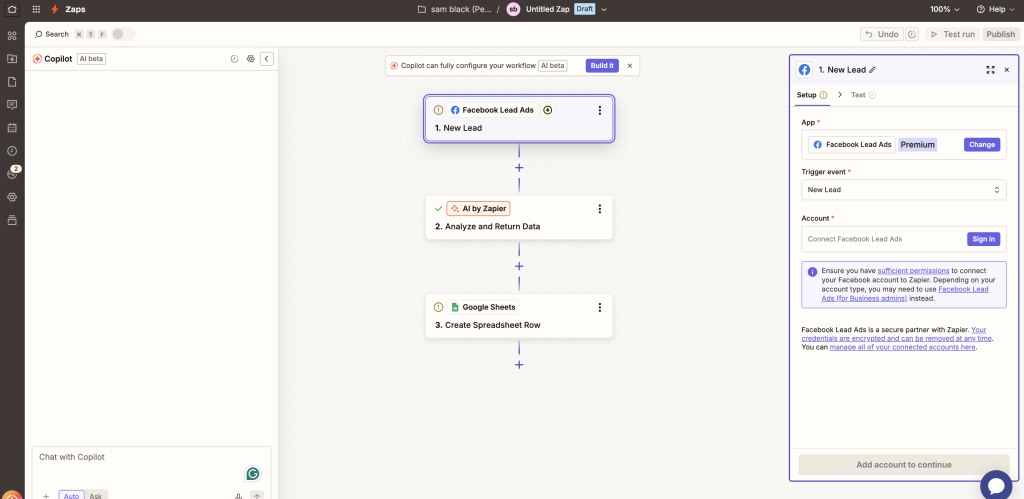Click Add account to continue button
Image resolution: width=1024 pixels, height=499 pixels.
[x=904, y=465]
